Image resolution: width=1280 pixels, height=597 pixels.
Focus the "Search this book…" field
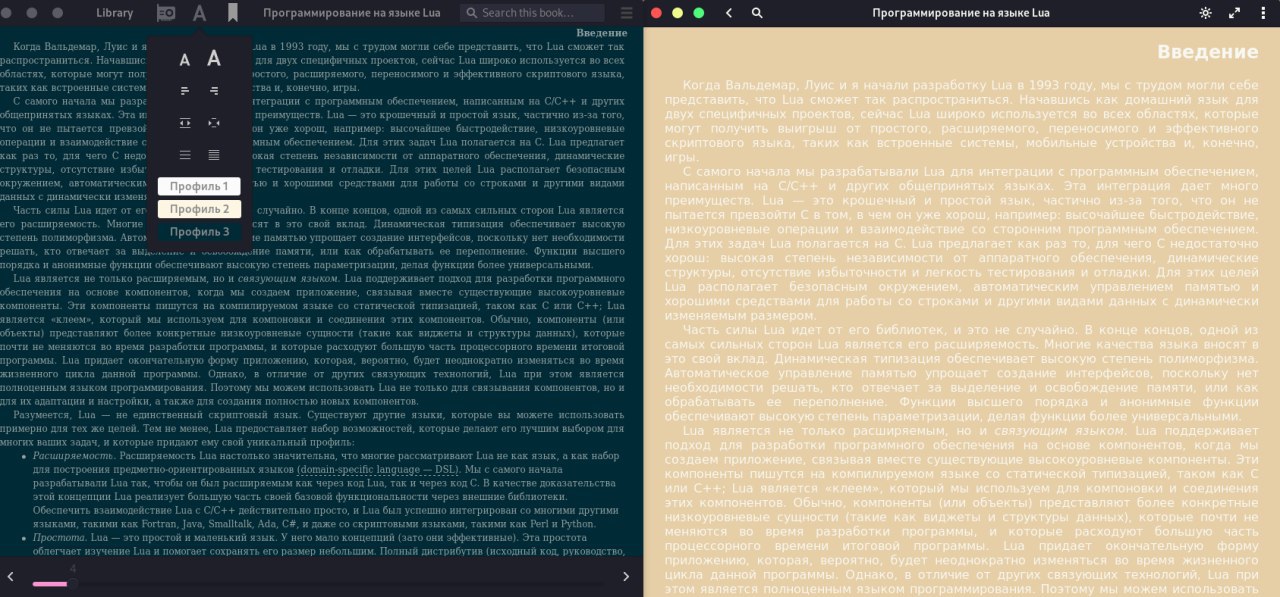(532, 13)
